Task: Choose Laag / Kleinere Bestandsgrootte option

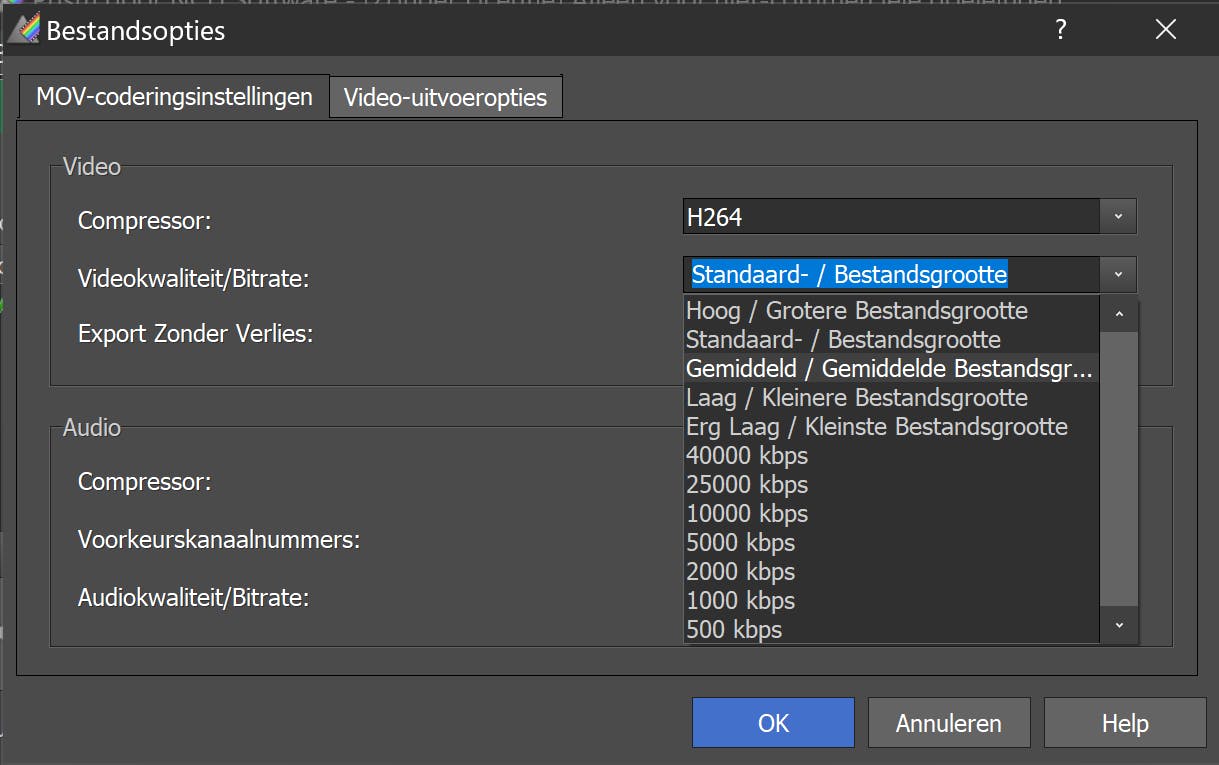Action: point(856,398)
